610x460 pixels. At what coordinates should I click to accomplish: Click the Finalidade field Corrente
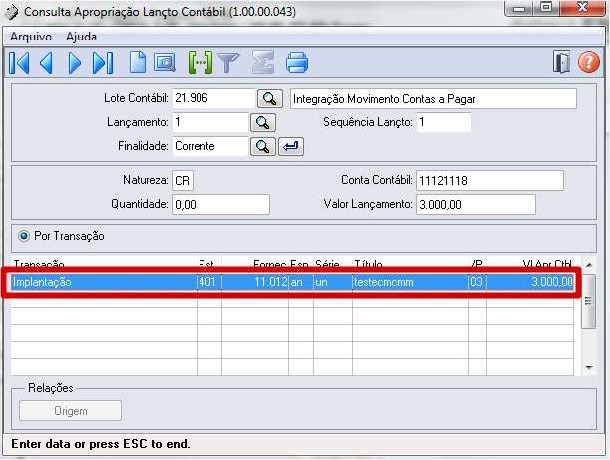point(210,146)
